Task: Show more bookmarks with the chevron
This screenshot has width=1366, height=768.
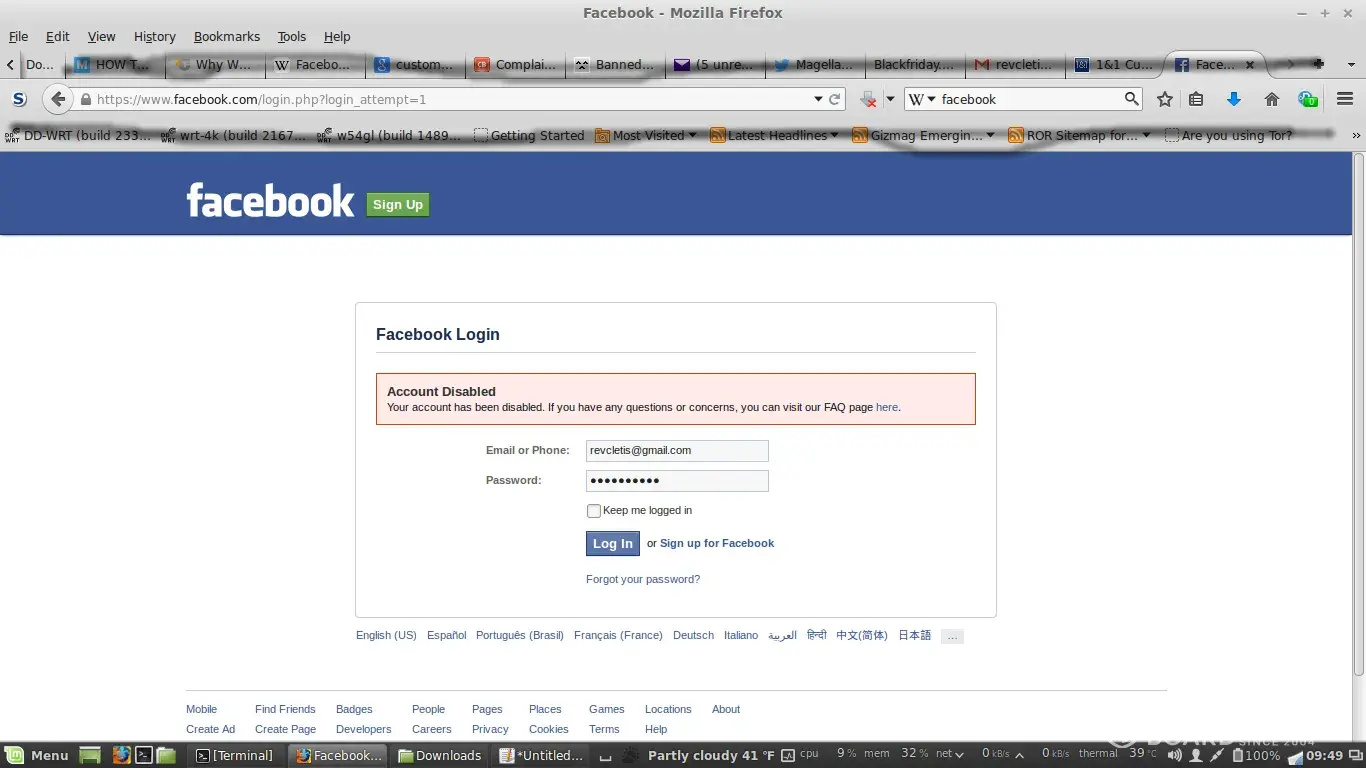Action: pyautogui.click(x=1356, y=135)
